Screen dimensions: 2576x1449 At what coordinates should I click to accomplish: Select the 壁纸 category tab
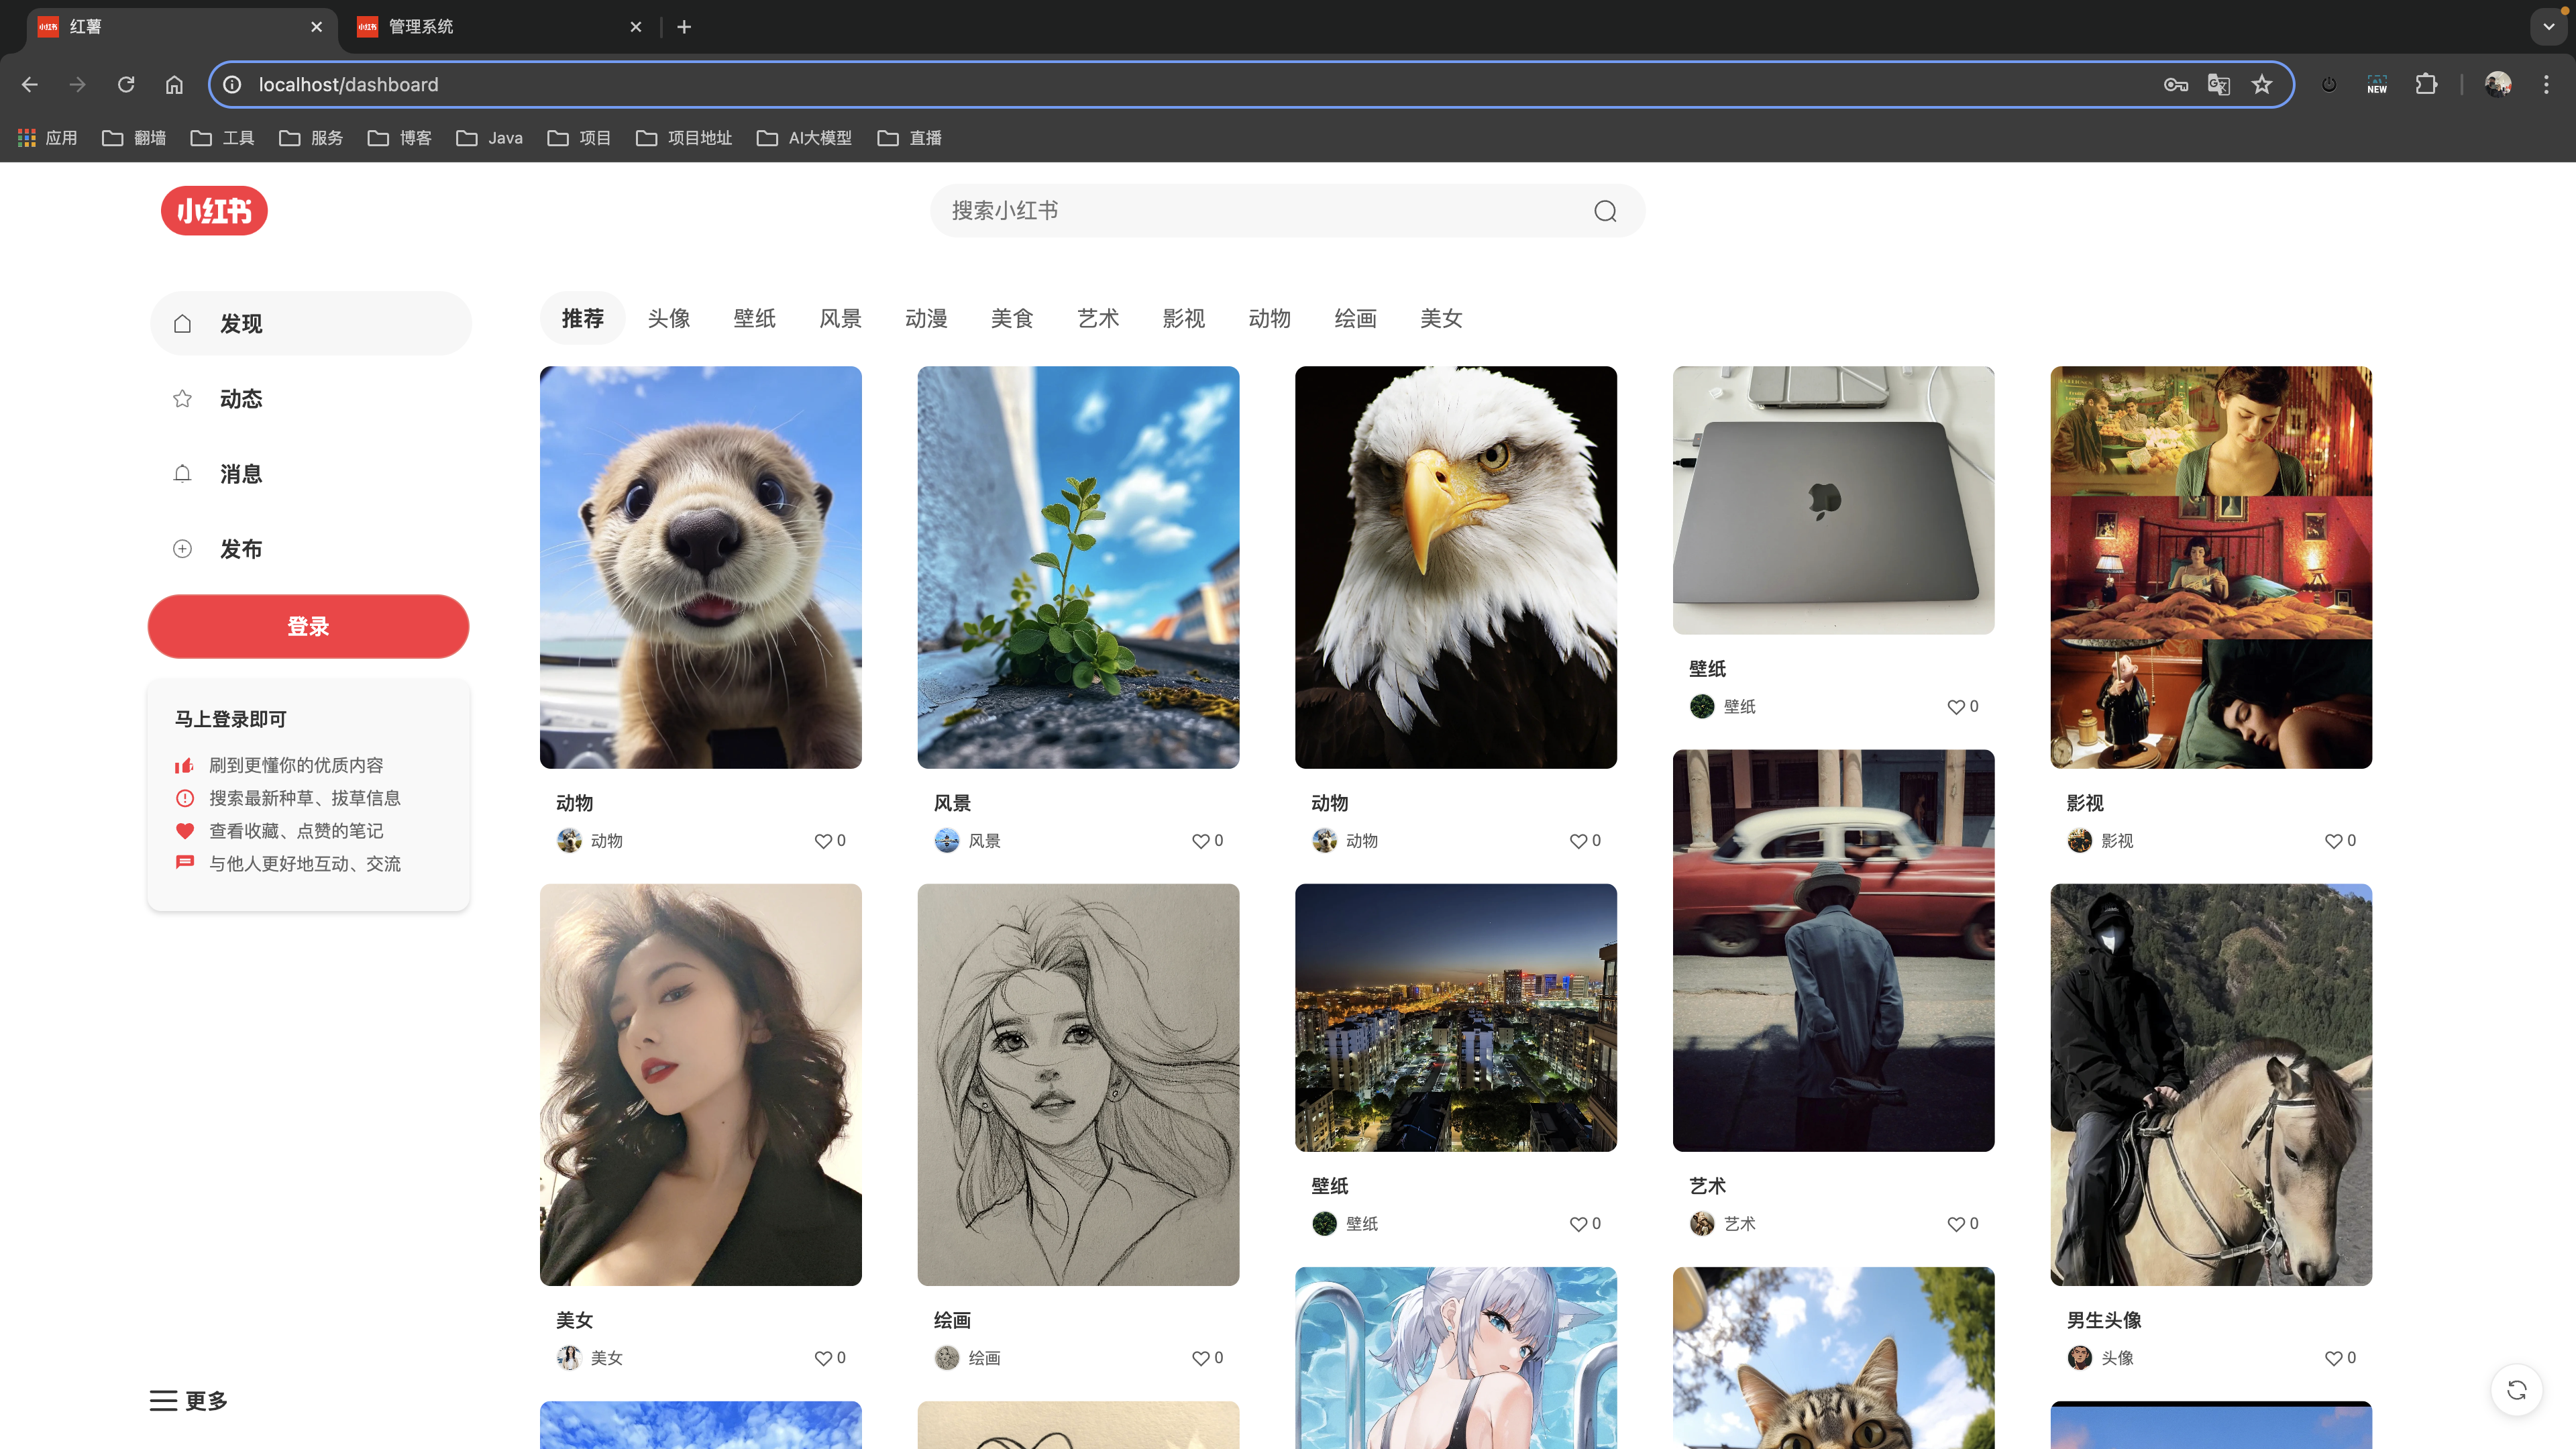coord(755,319)
